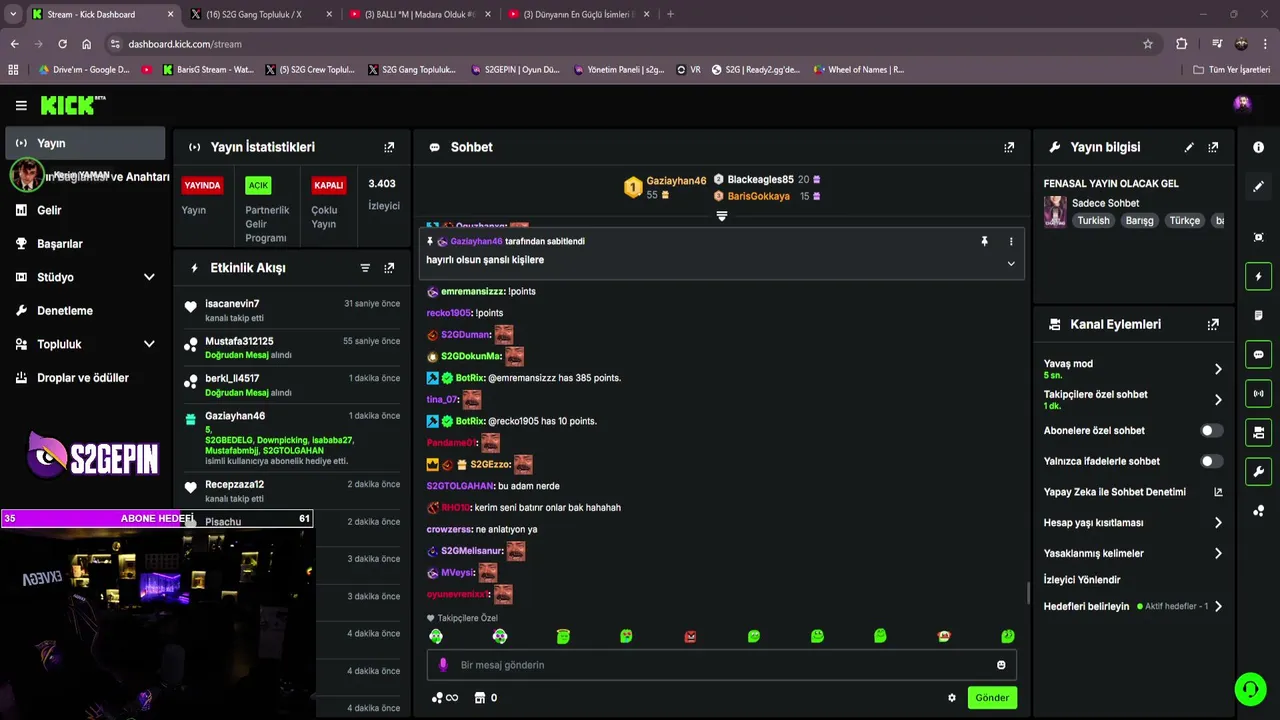Click the document icon in the right rail
The width and height of the screenshot is (1280, 720).
coord(1258,315)
